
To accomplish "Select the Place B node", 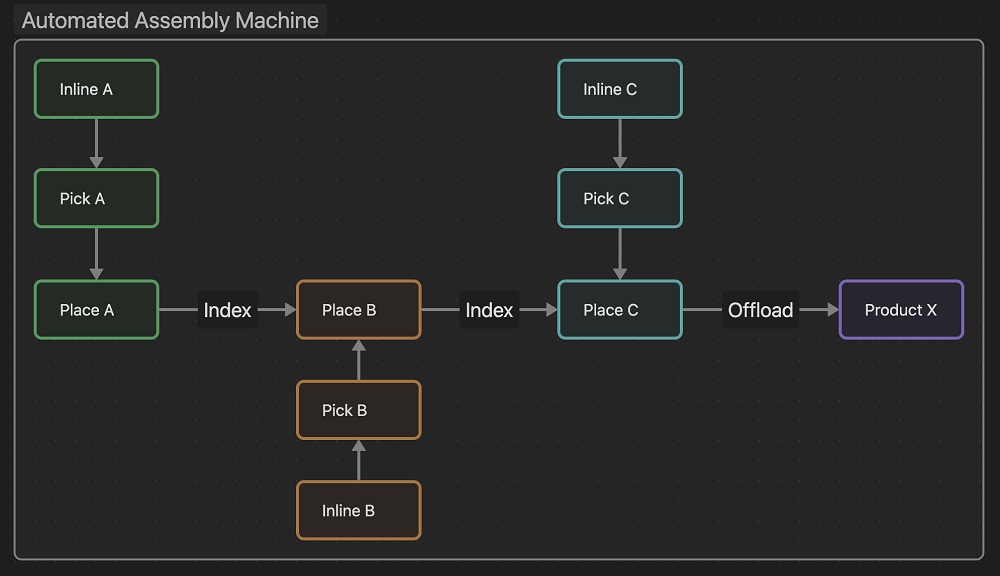I will coord(358,310).
